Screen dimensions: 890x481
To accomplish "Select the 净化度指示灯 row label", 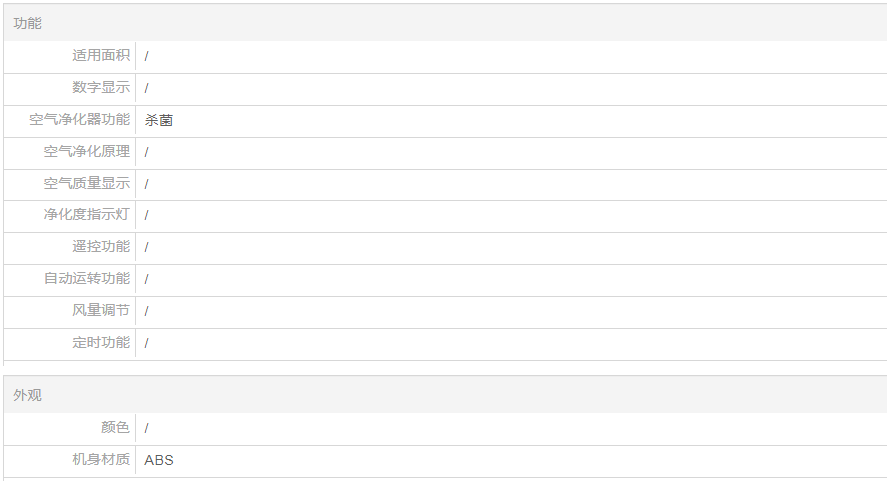I will tap(87, 215).
